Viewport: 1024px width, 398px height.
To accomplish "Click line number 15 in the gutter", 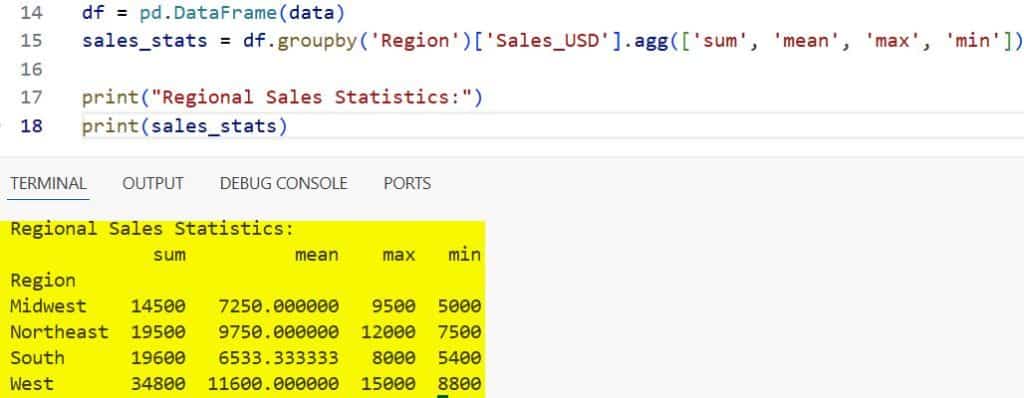I will pos(31,41).
